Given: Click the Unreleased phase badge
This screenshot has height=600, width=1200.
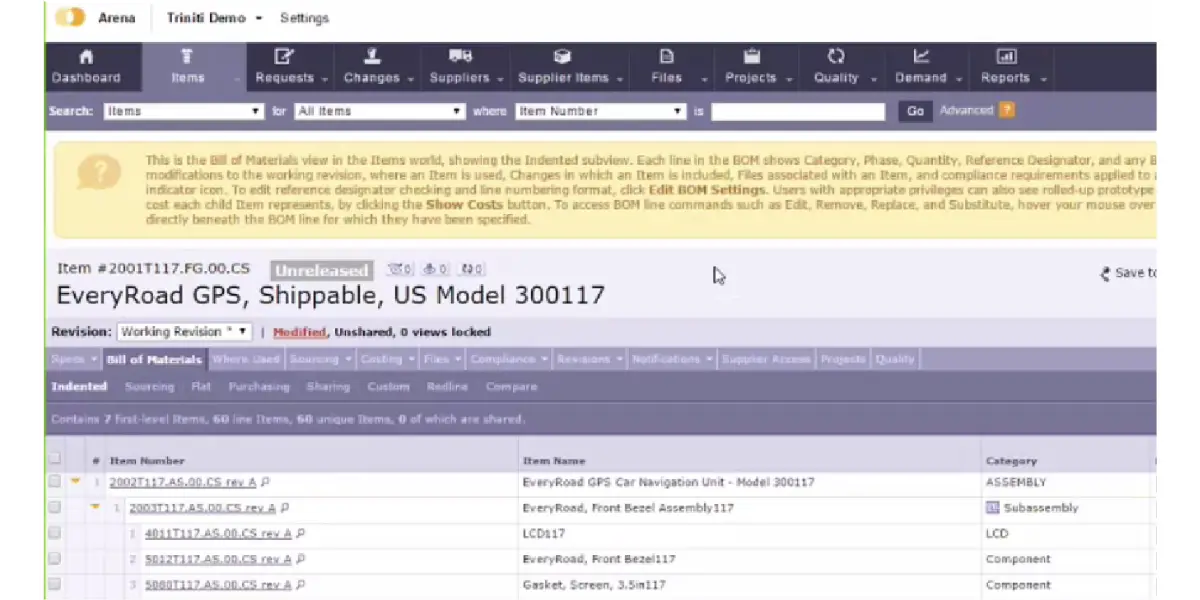Looking at the screenshot, I should point(322,270).
